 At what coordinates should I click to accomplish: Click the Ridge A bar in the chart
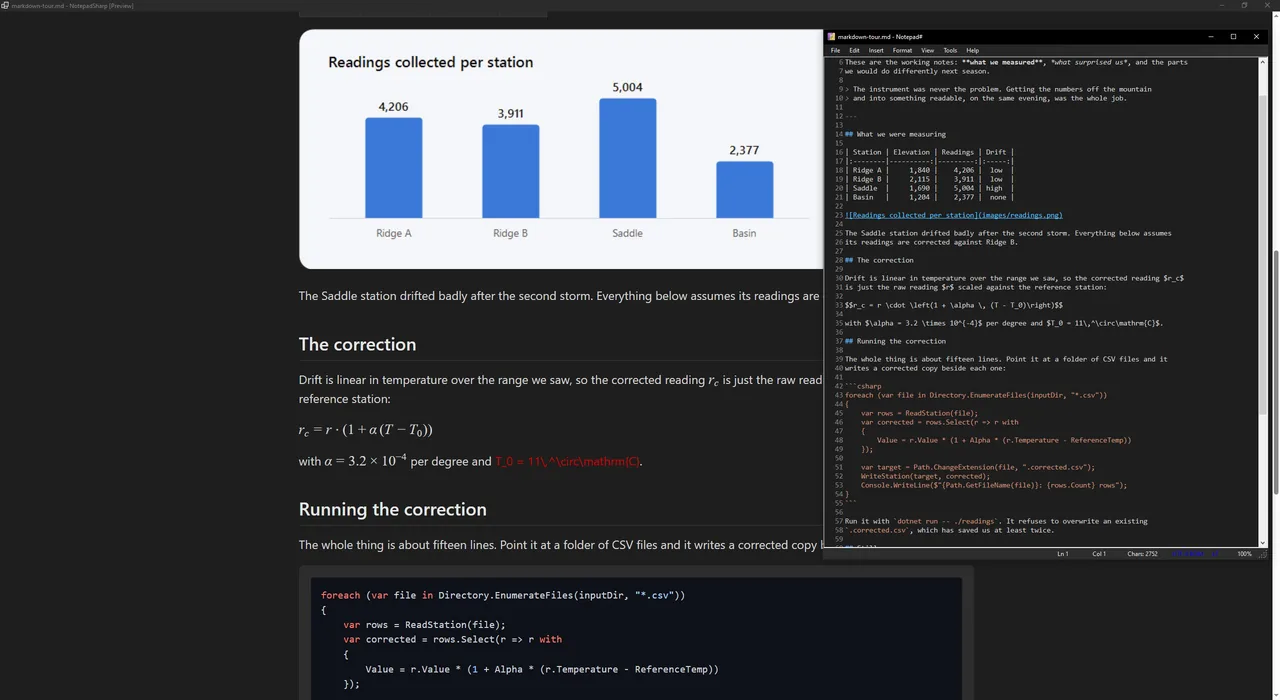(x=393, y=168)
